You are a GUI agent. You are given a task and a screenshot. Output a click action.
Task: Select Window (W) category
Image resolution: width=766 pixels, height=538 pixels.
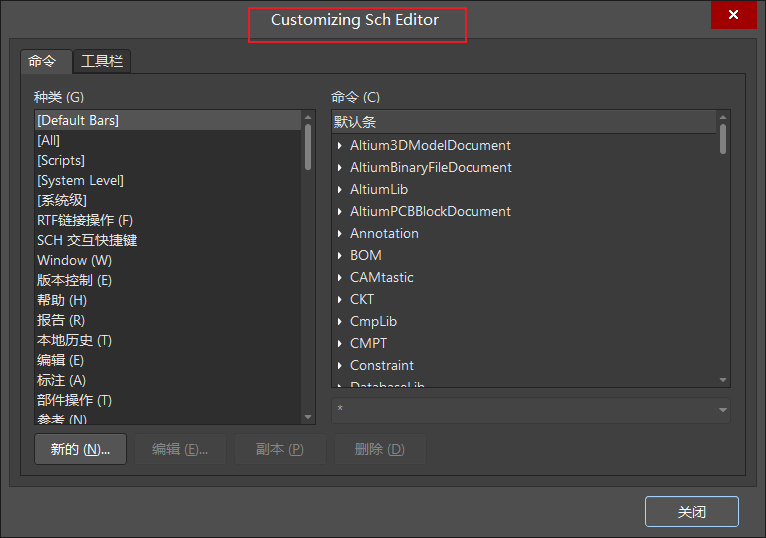coord(169,260)
